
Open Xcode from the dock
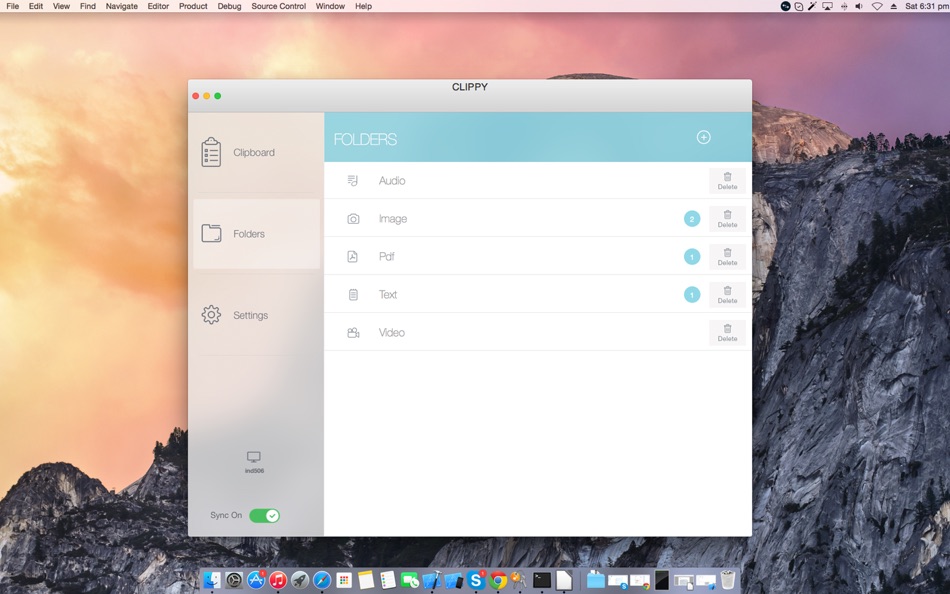432,580
